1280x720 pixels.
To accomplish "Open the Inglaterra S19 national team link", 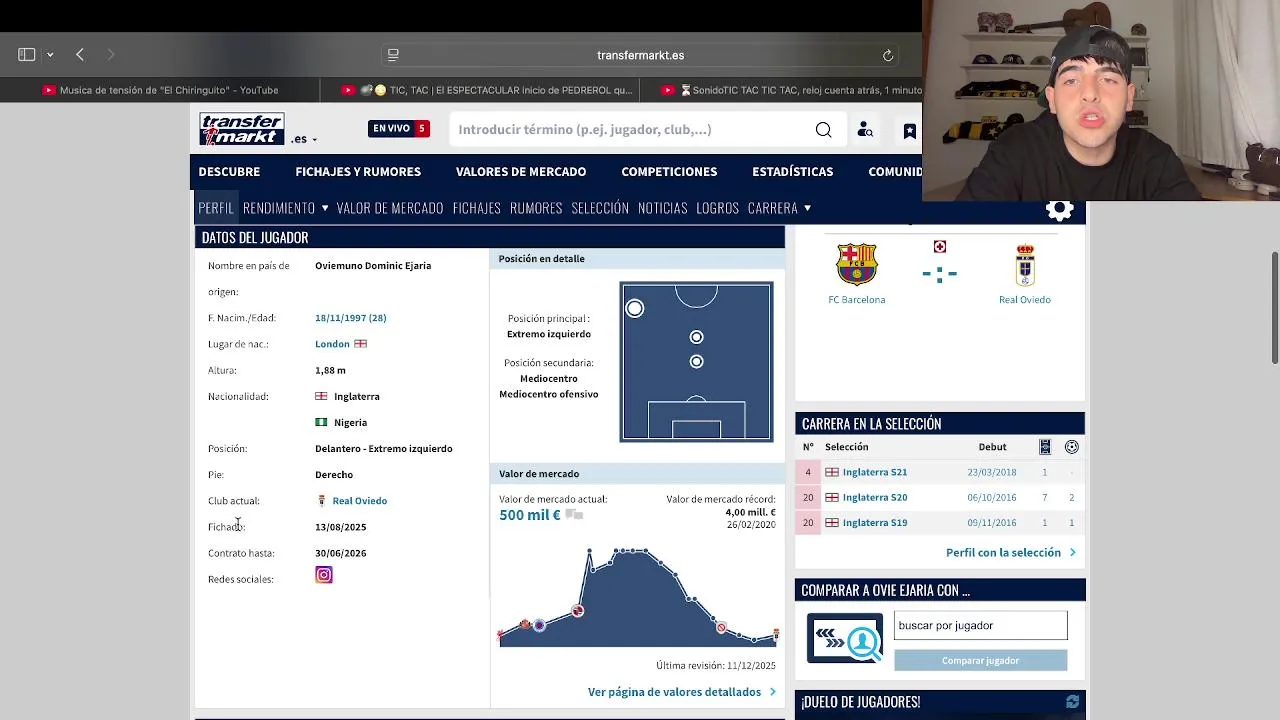I will point(875,523).
